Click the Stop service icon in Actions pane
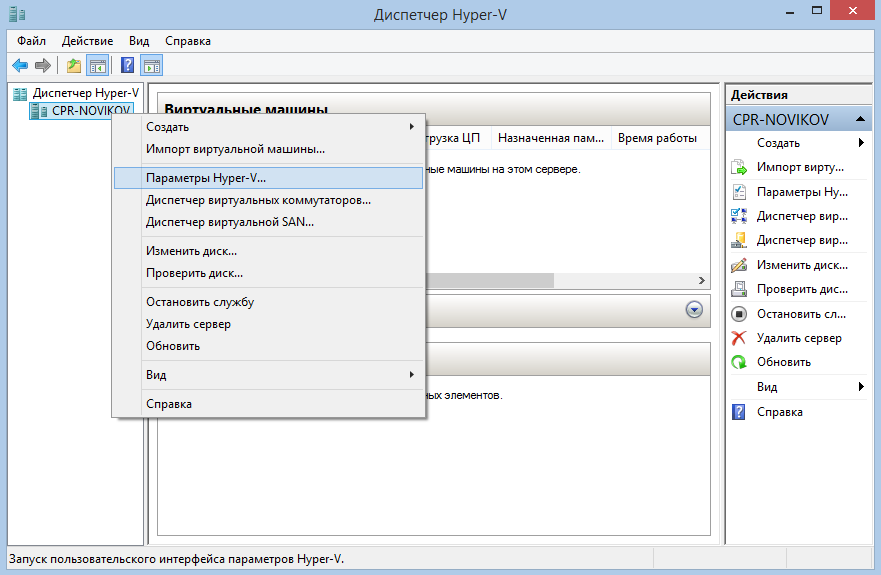 click(739, 314)
